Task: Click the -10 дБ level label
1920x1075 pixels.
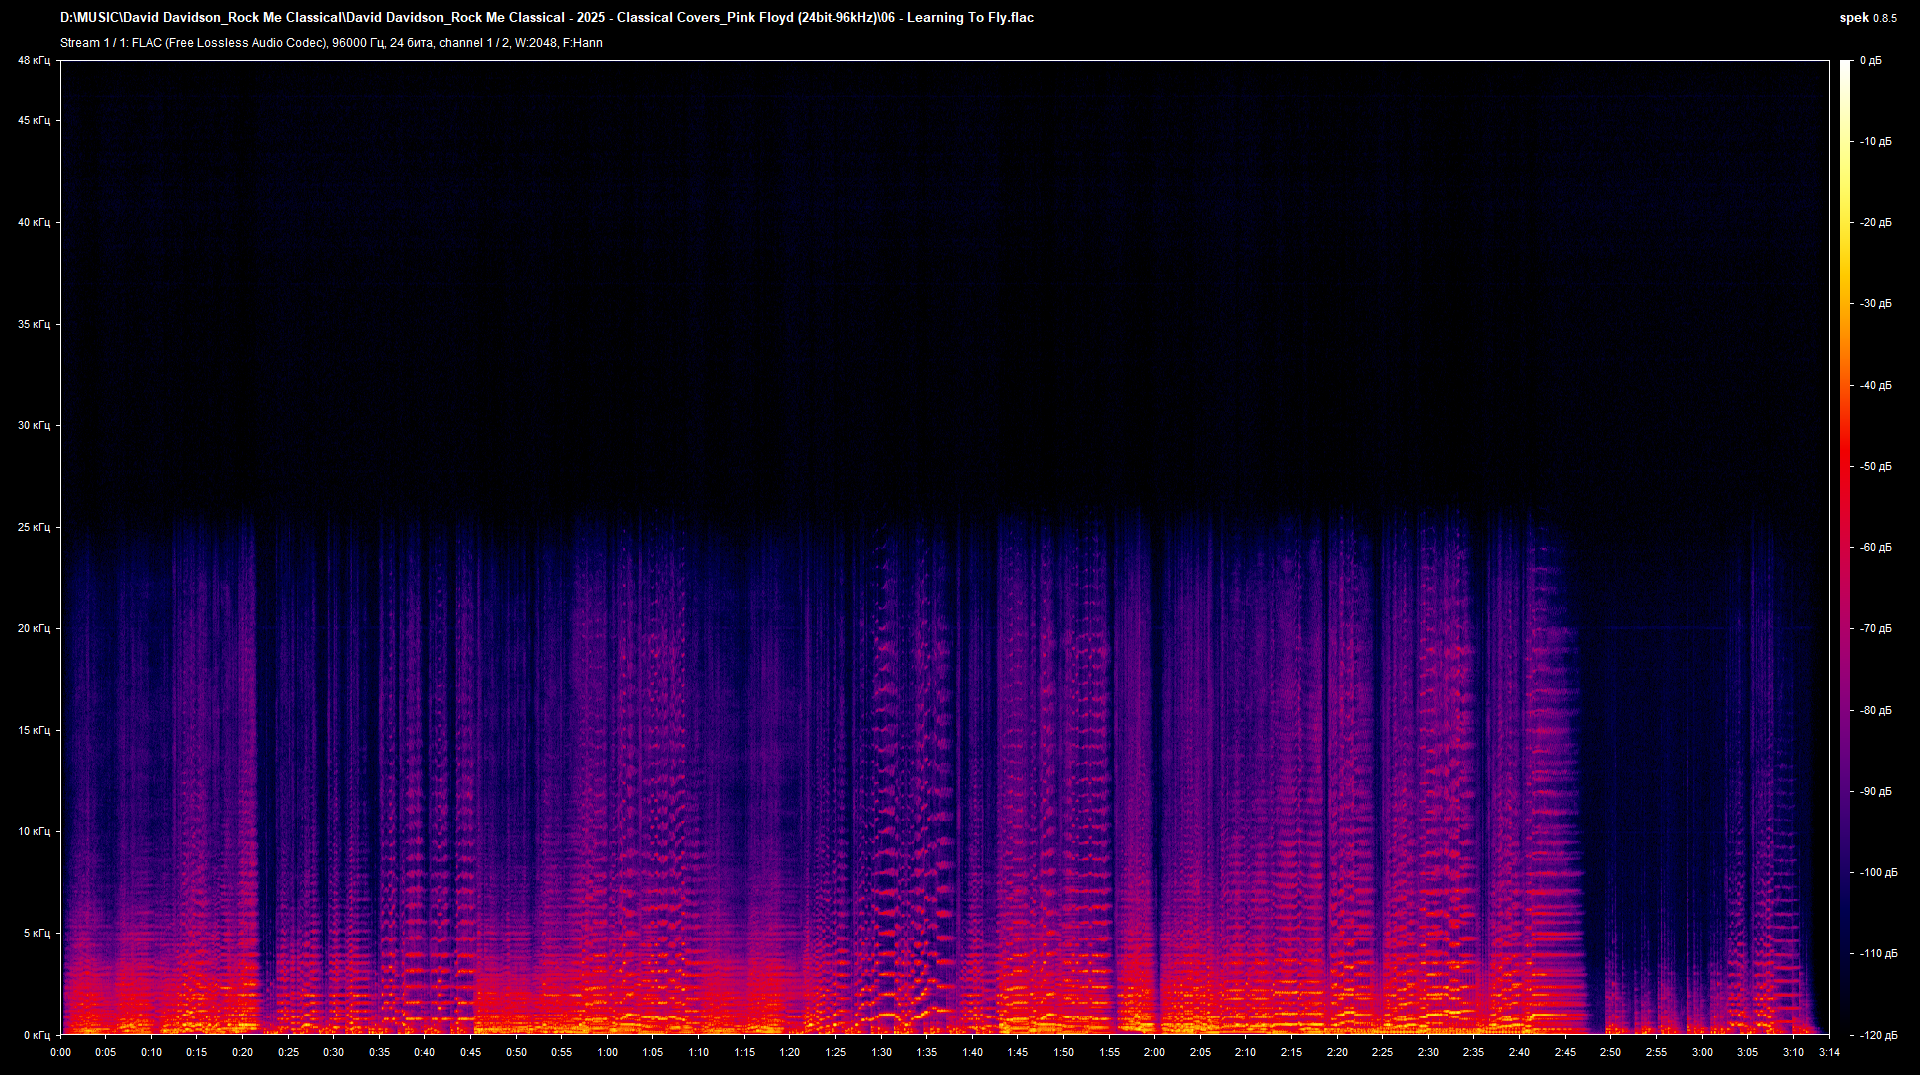Action: [x=1876, y=142]
